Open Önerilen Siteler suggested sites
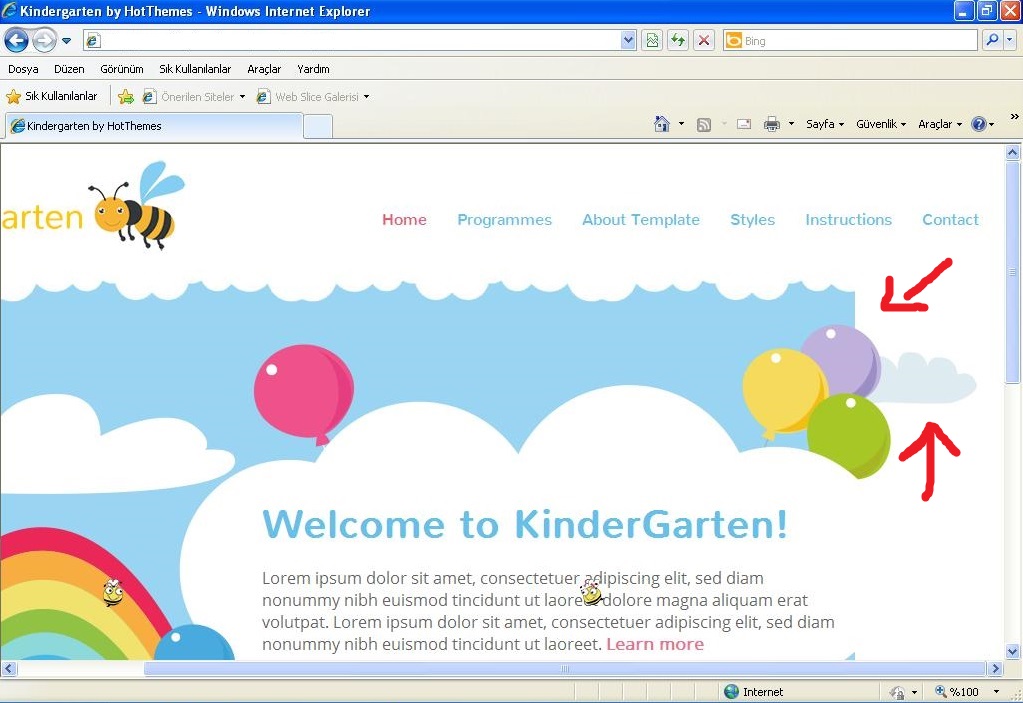 pyautogui.click(x=189, y=97)
